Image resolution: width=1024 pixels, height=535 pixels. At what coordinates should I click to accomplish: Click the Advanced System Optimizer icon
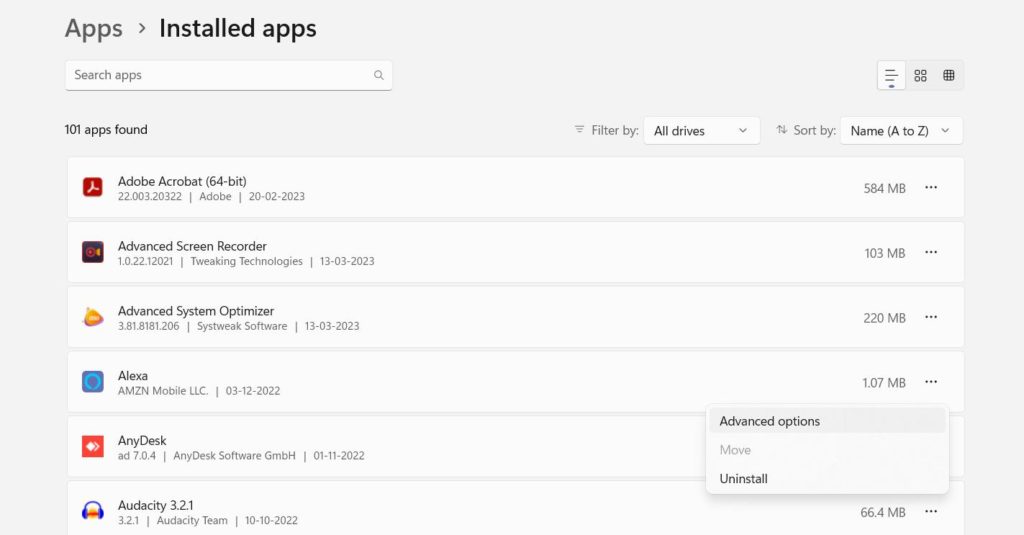tap(93, 318)
